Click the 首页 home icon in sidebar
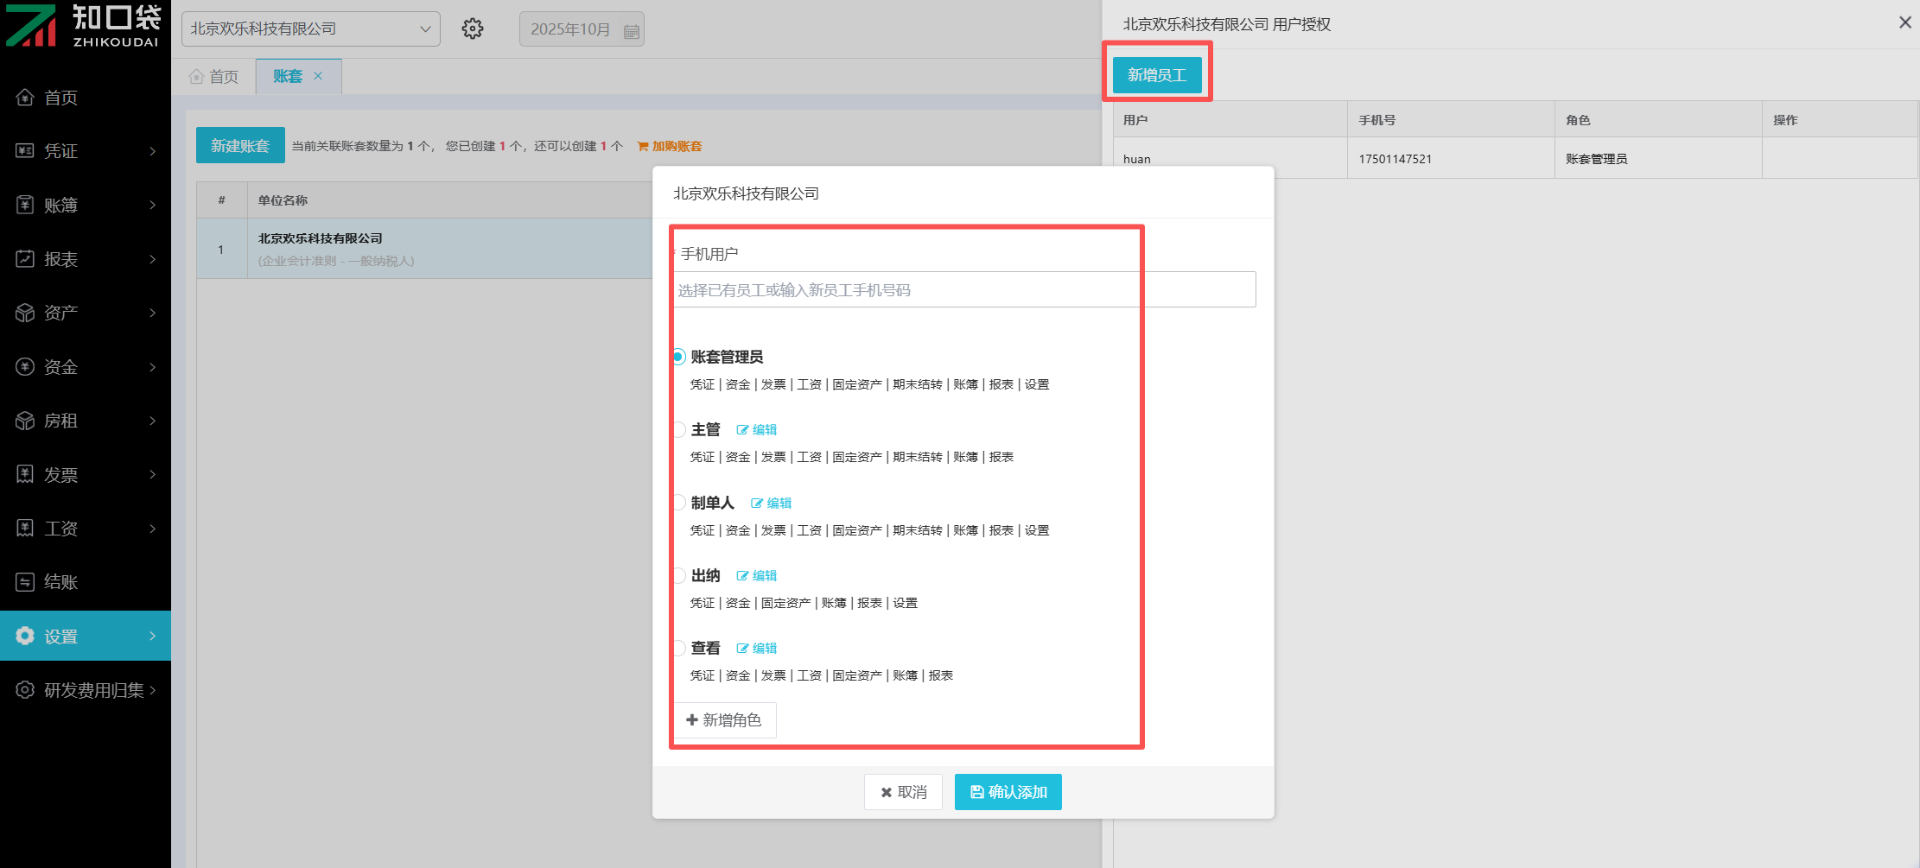This screenshot has width=1920, height=868. [x=25, y=97]
